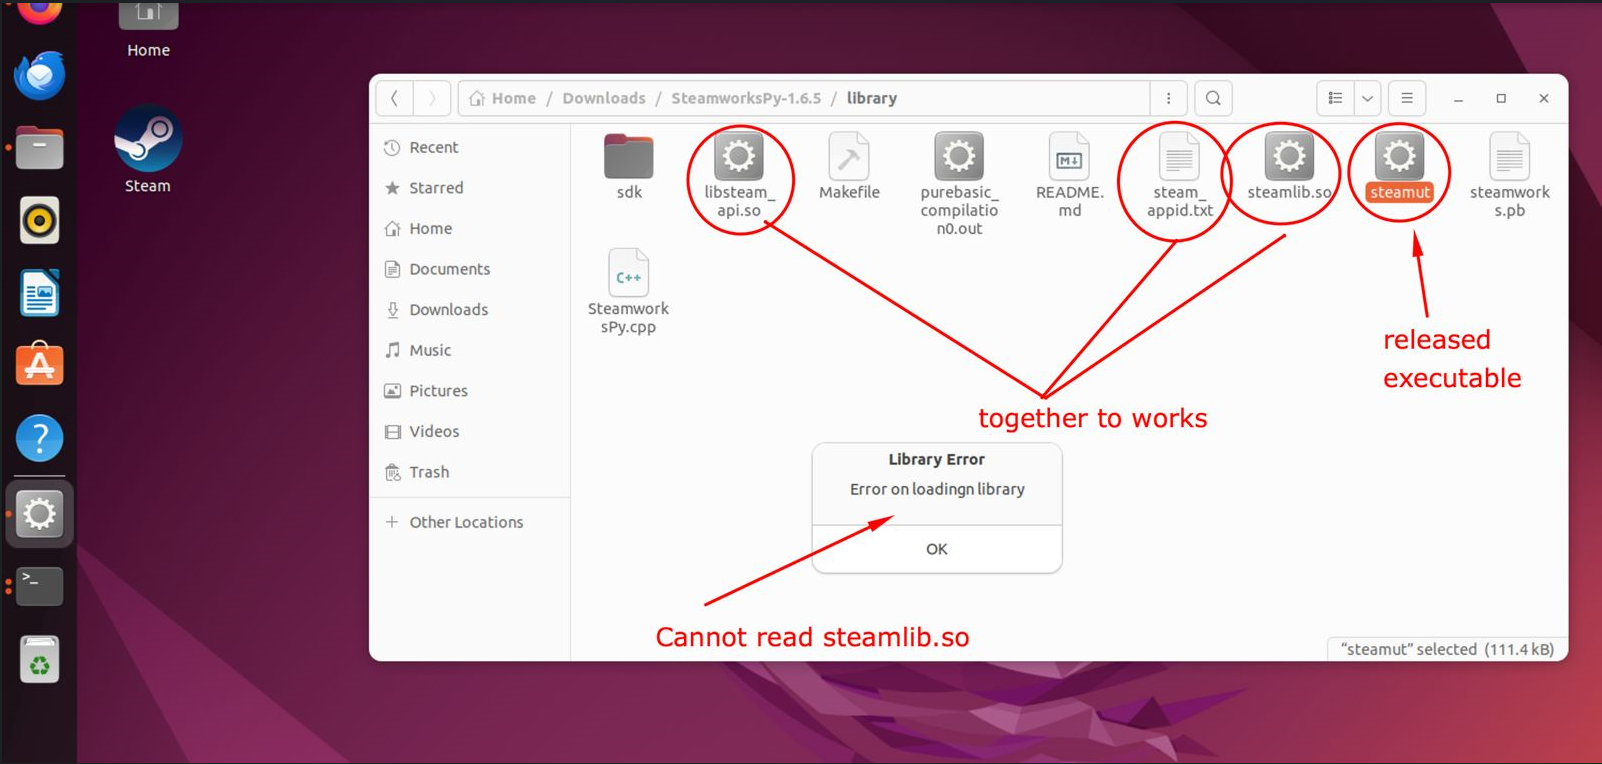1602x764 pixels.
Task: Go forward with the right arrow button
Action: pyautogui.click(x=432, y=98)
